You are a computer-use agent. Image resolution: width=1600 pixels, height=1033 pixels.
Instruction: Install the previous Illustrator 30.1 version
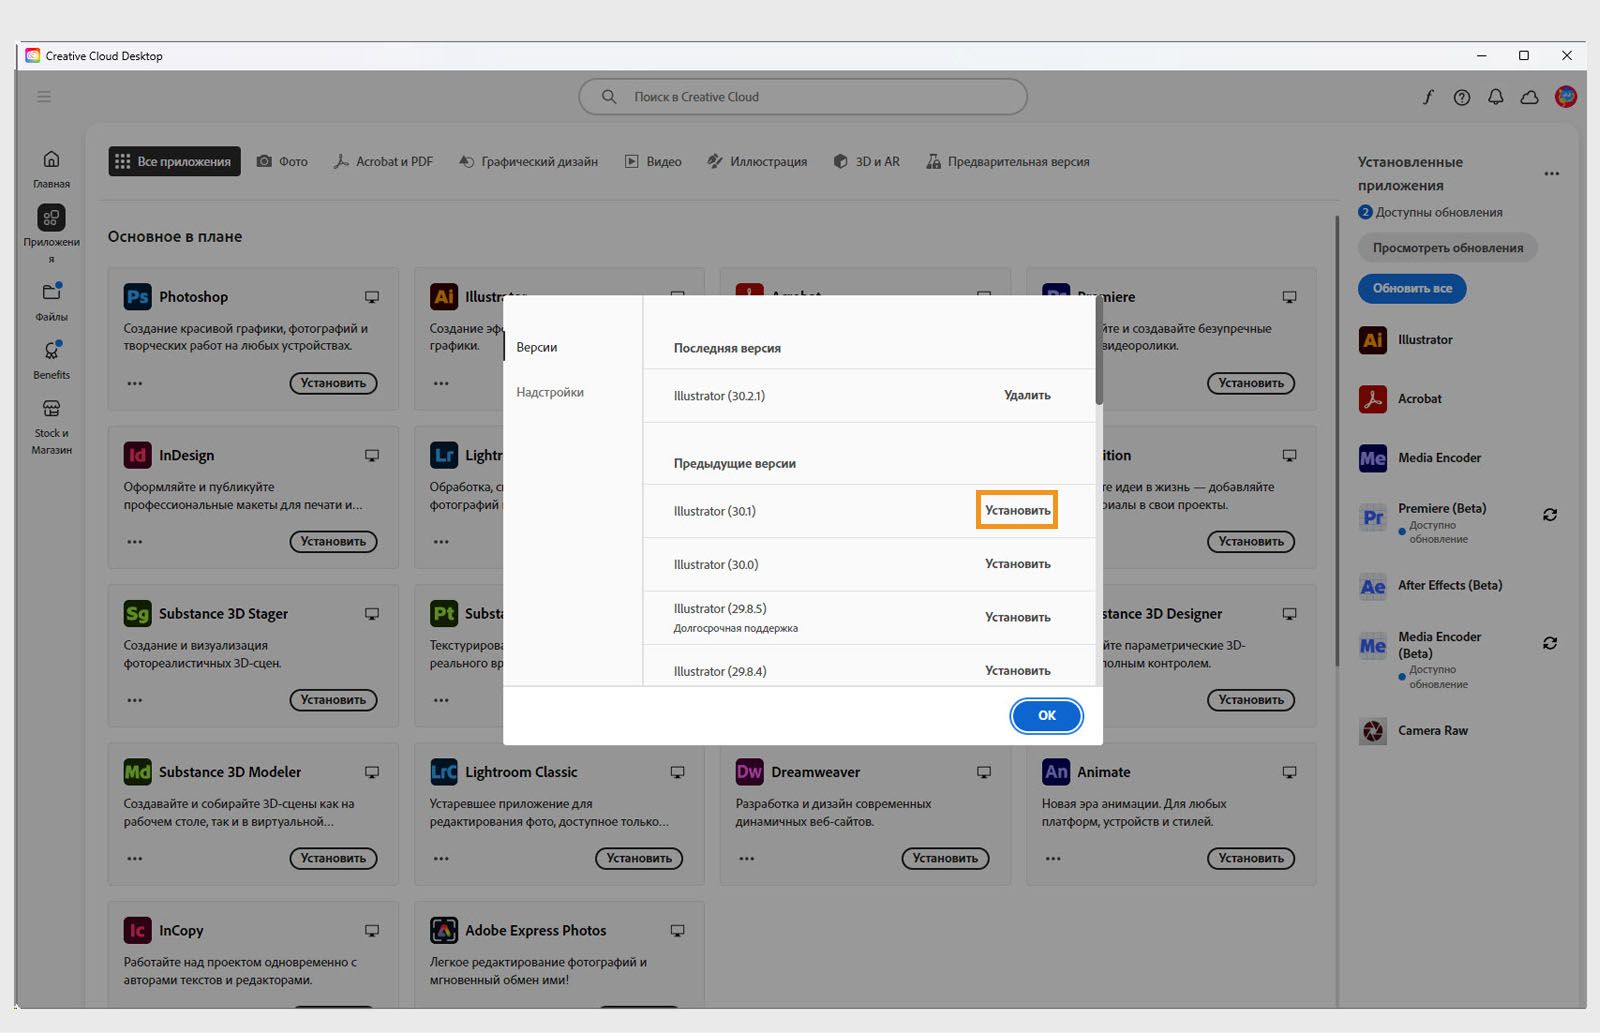pyautogui.click(x=1016, y=510)
